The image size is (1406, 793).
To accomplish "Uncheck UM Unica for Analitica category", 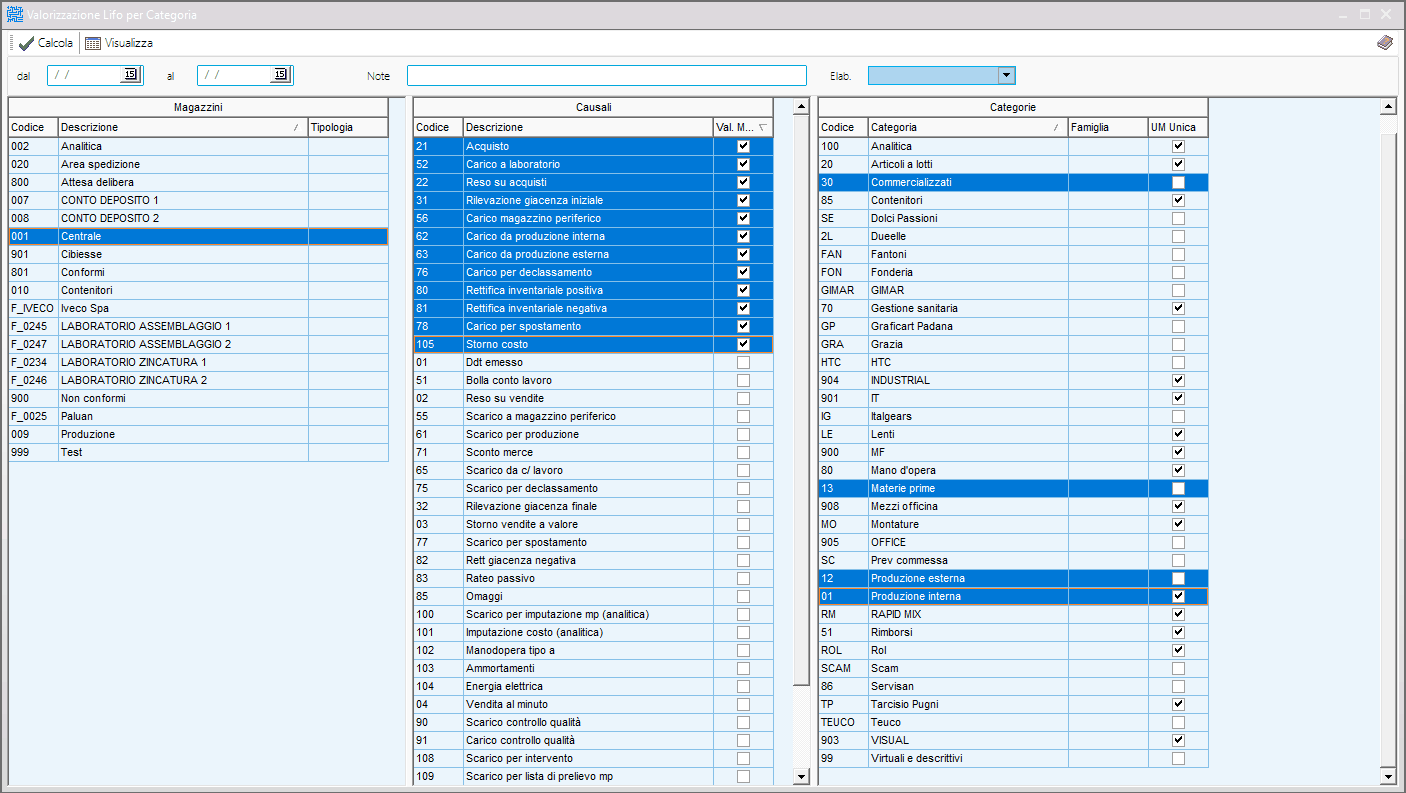I will (1178, 146).
